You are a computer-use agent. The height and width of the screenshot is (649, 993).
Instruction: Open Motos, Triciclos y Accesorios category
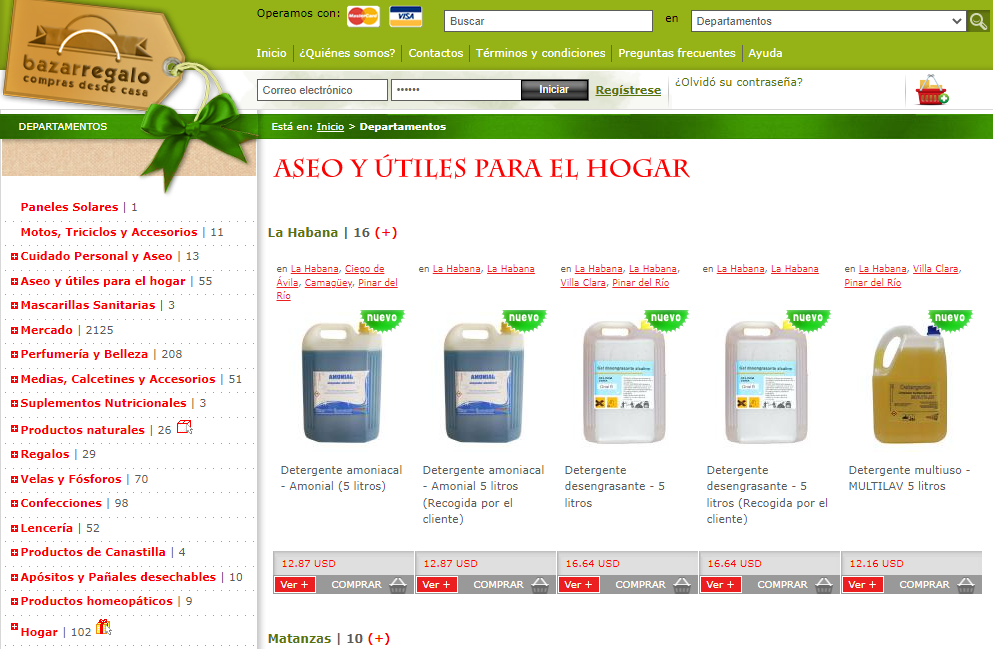(109, 232)
